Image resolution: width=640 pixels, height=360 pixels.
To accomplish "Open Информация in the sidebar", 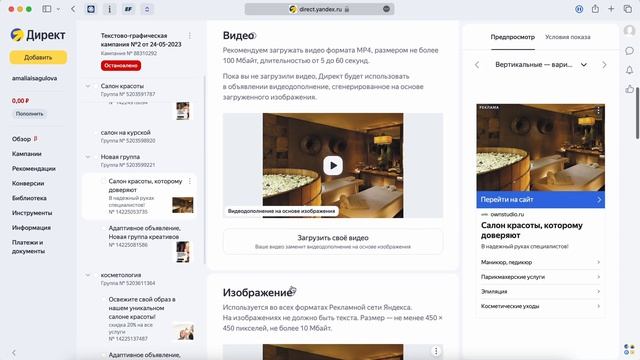I will tap(31, 227).
